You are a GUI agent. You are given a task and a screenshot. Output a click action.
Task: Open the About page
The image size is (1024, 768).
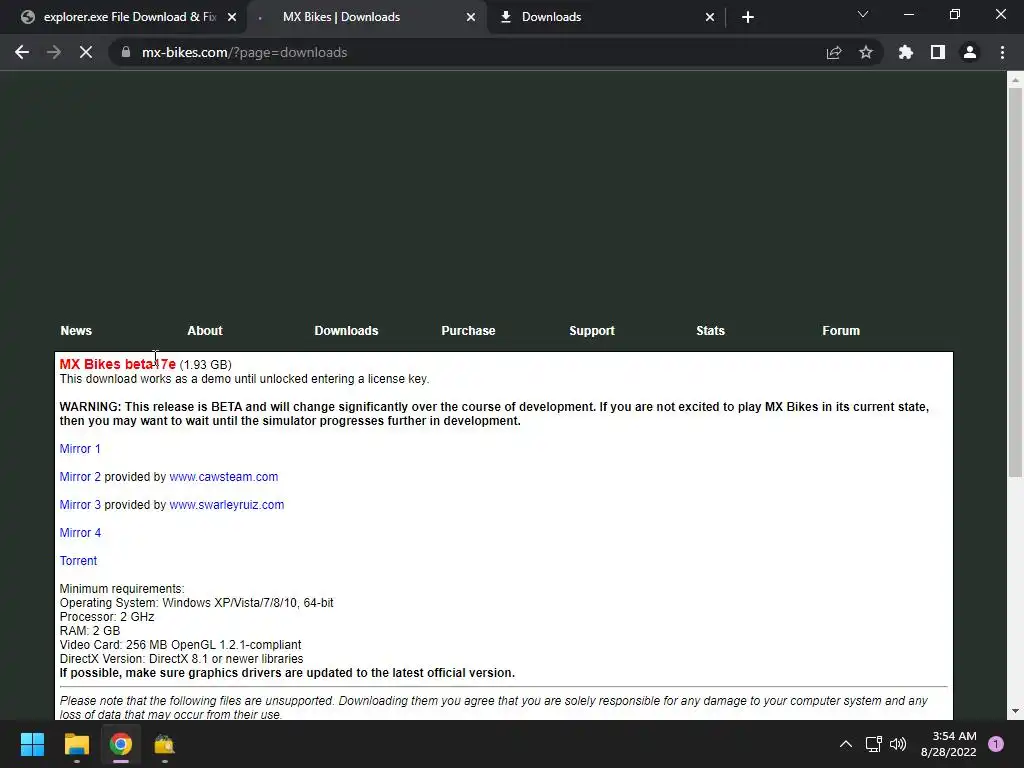(x=205, y=330)
